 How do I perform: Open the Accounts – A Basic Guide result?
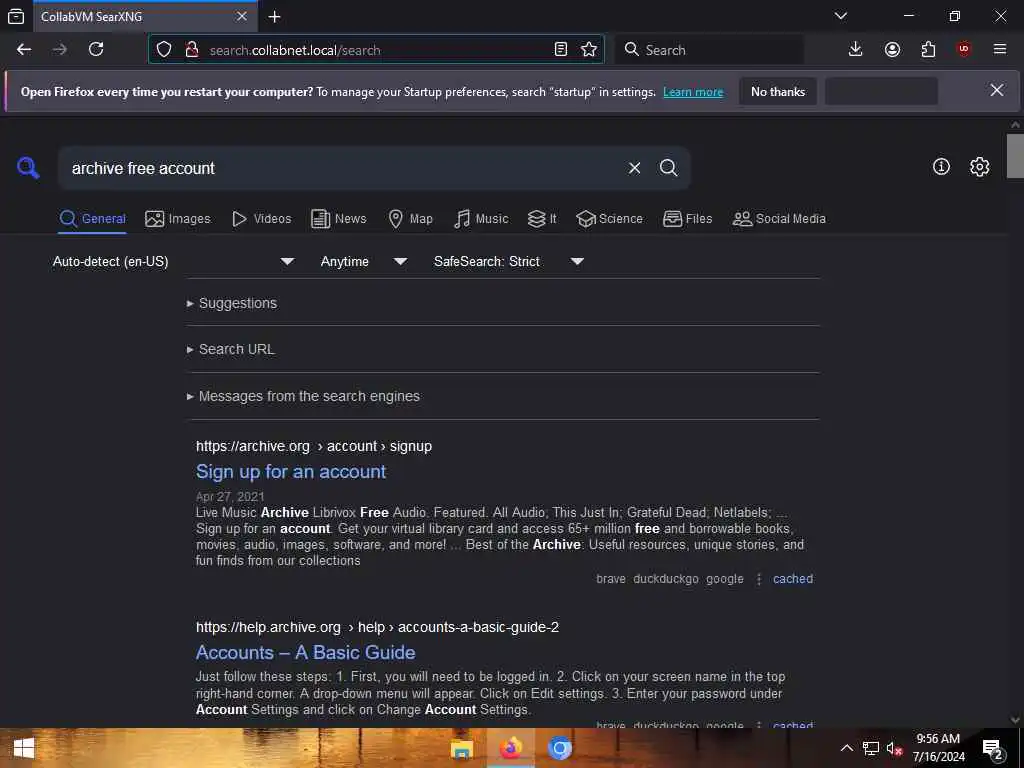click(x=306, y=652)
